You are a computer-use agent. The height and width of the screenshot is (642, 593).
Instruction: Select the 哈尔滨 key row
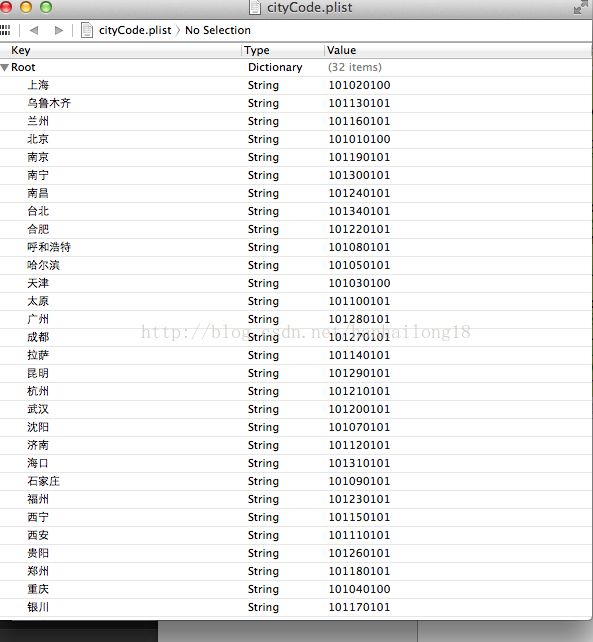43,265
